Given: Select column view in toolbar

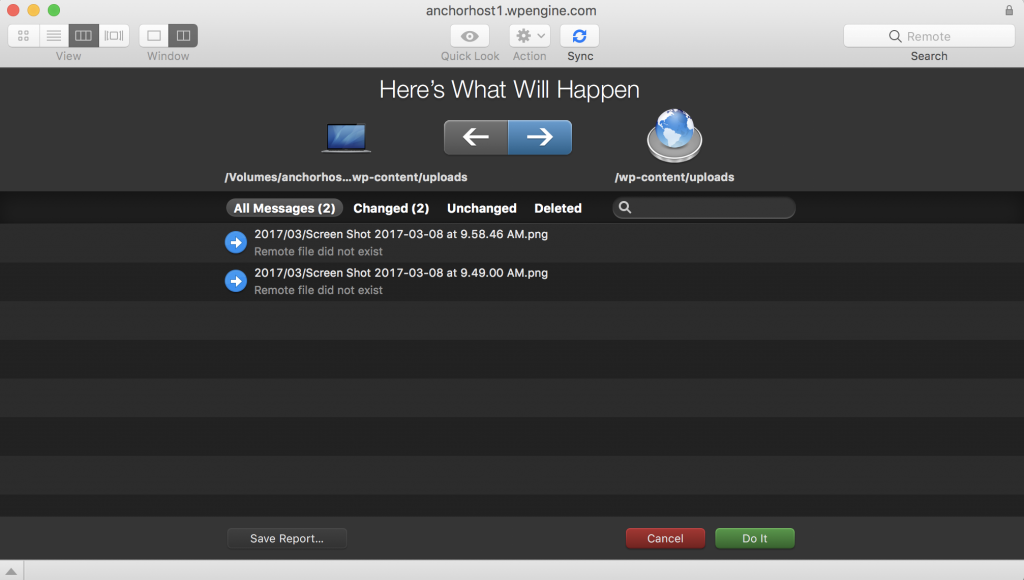Looking at the screenshot, I should point(84,36).
